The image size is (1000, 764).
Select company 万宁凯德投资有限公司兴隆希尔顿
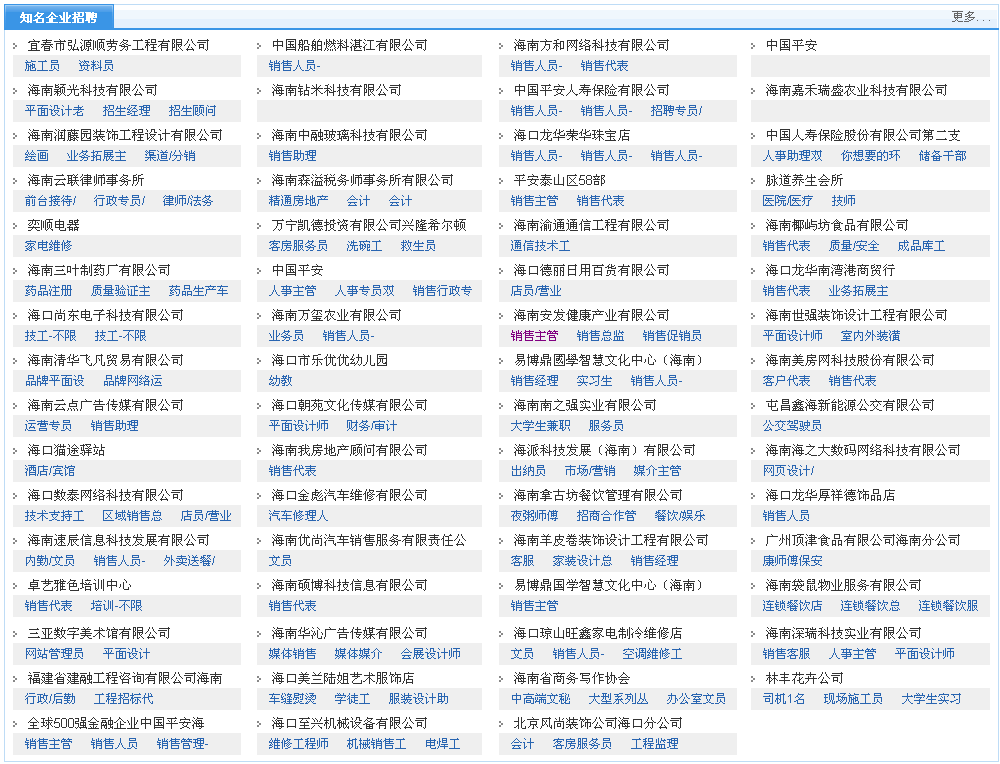click(x=369, y=225)
